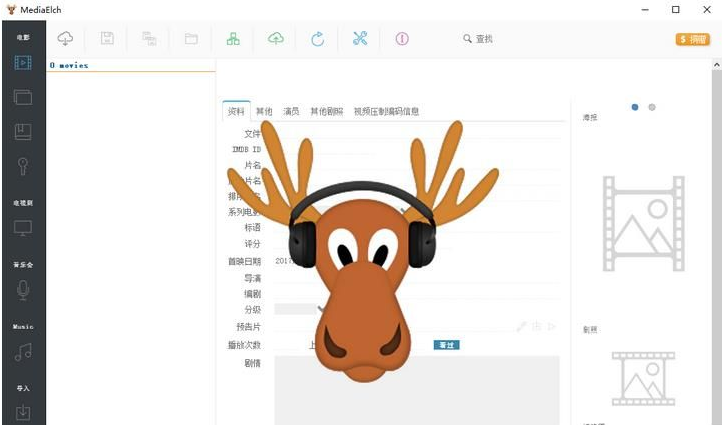The image size is (723, 425).
Task: Click the trailer play triangle icon
Action: 551,326
